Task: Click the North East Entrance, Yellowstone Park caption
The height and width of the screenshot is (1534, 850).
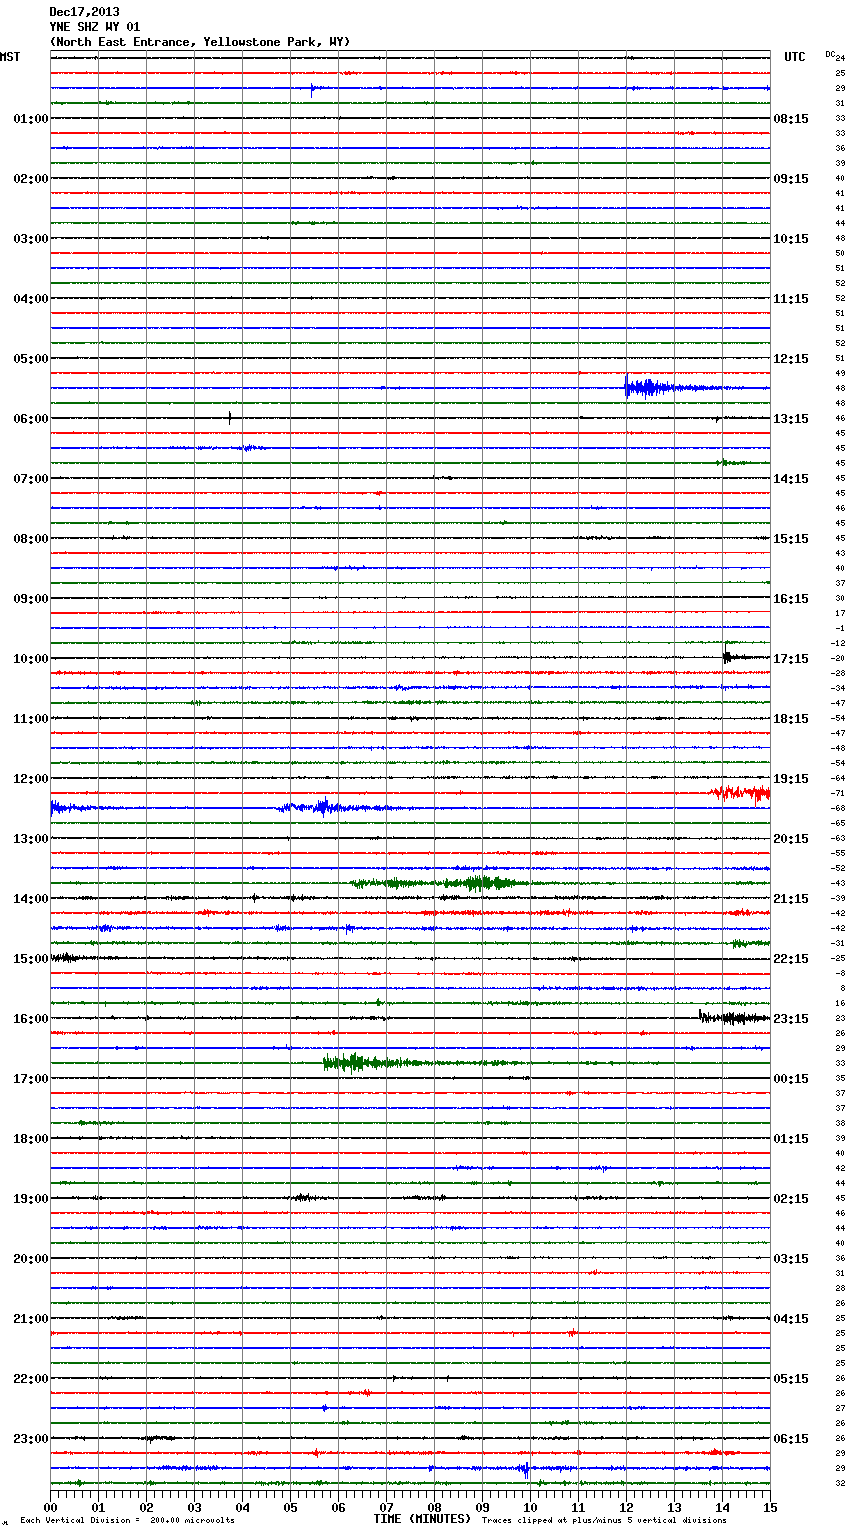Action: [x=200, y=42]
